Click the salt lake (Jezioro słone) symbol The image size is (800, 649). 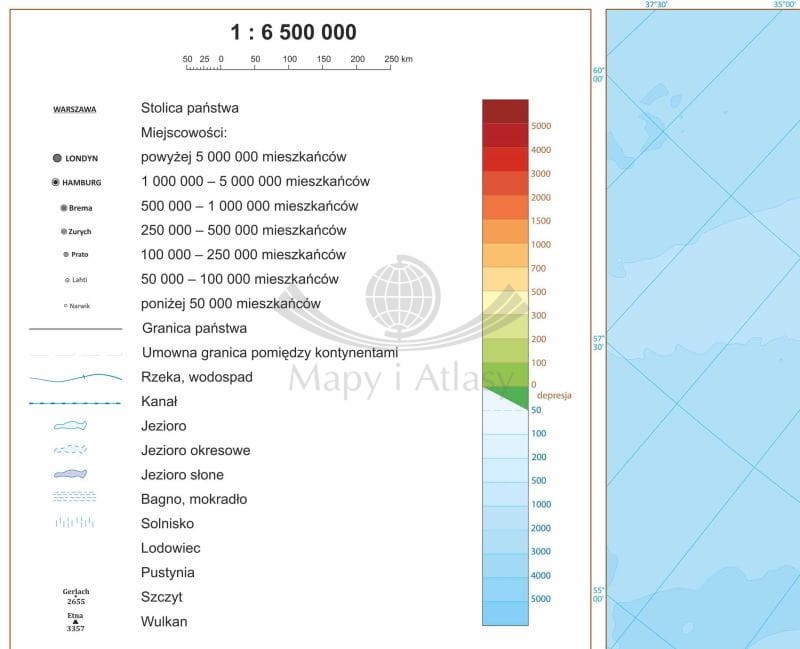71,474
